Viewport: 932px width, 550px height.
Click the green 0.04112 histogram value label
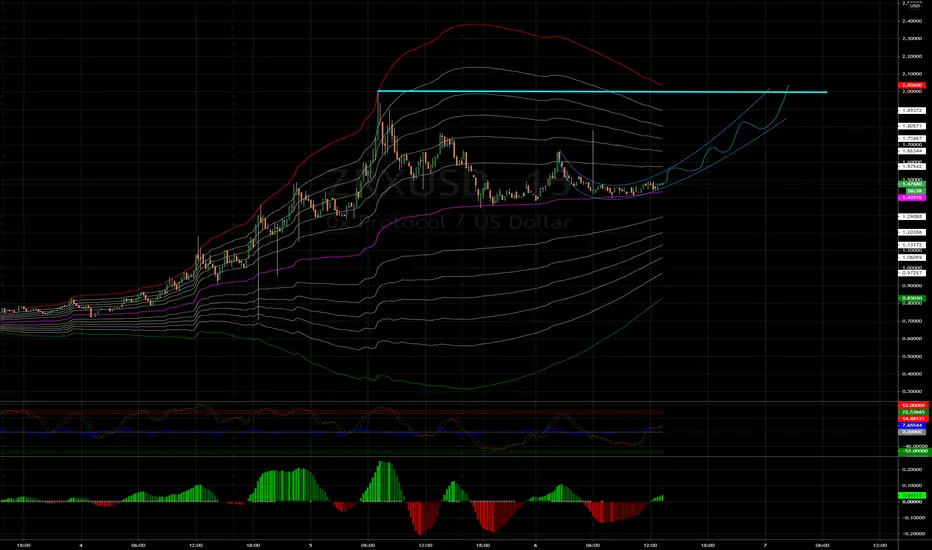point(912,495)
